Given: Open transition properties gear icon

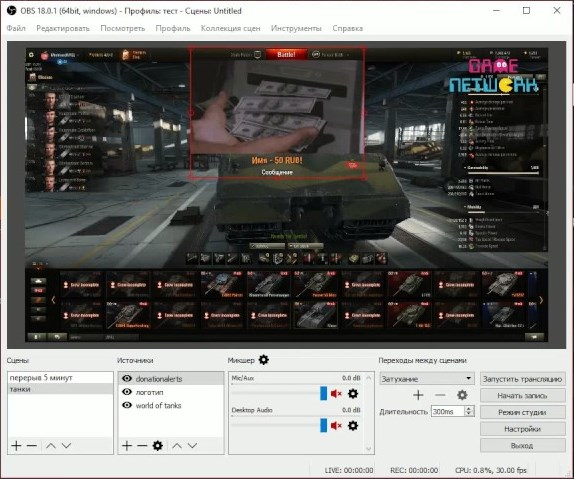Looking at the screenshot, I should 462,395.
